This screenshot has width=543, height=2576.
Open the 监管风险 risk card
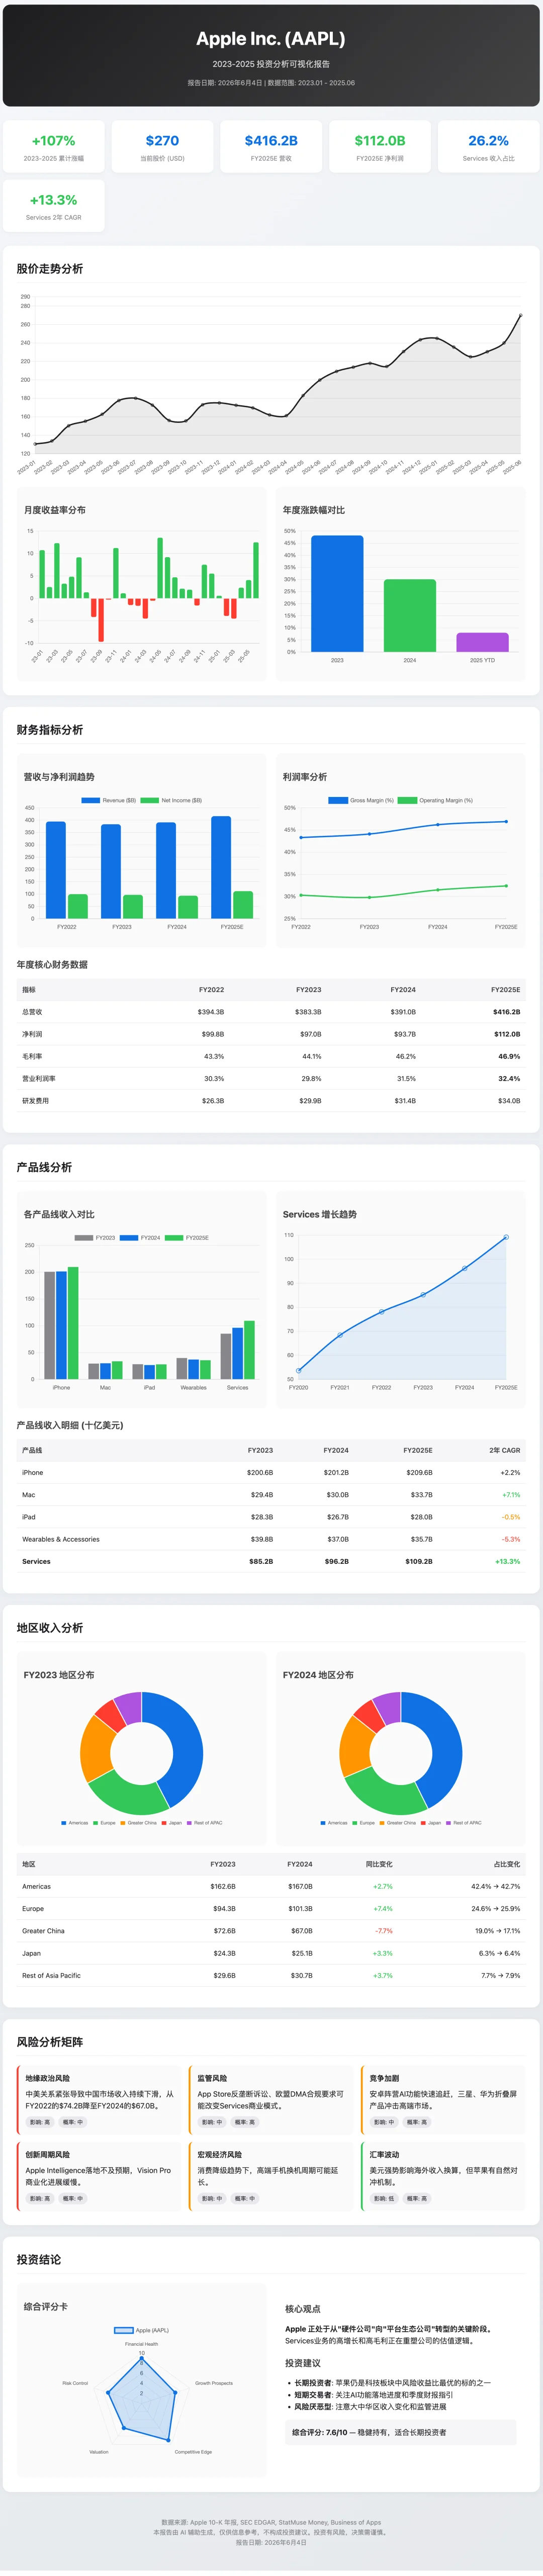[270, 2100]
